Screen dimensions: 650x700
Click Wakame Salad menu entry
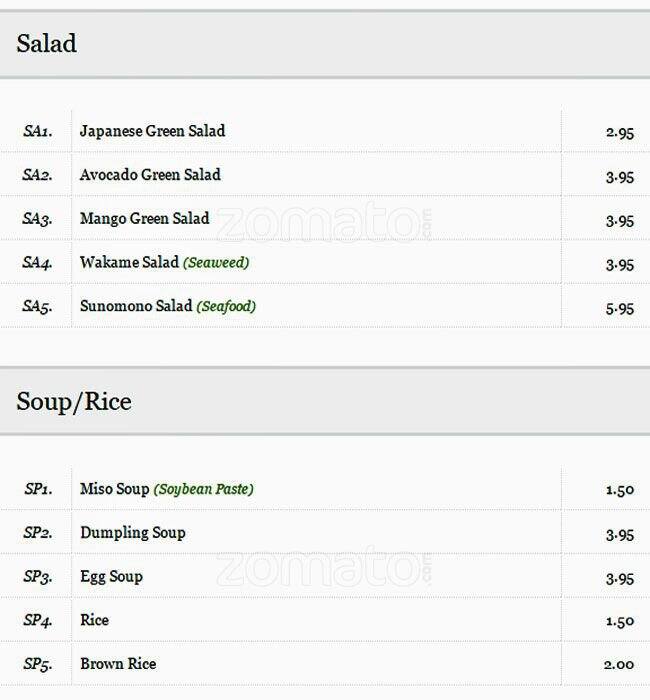(x=129, y=263)
